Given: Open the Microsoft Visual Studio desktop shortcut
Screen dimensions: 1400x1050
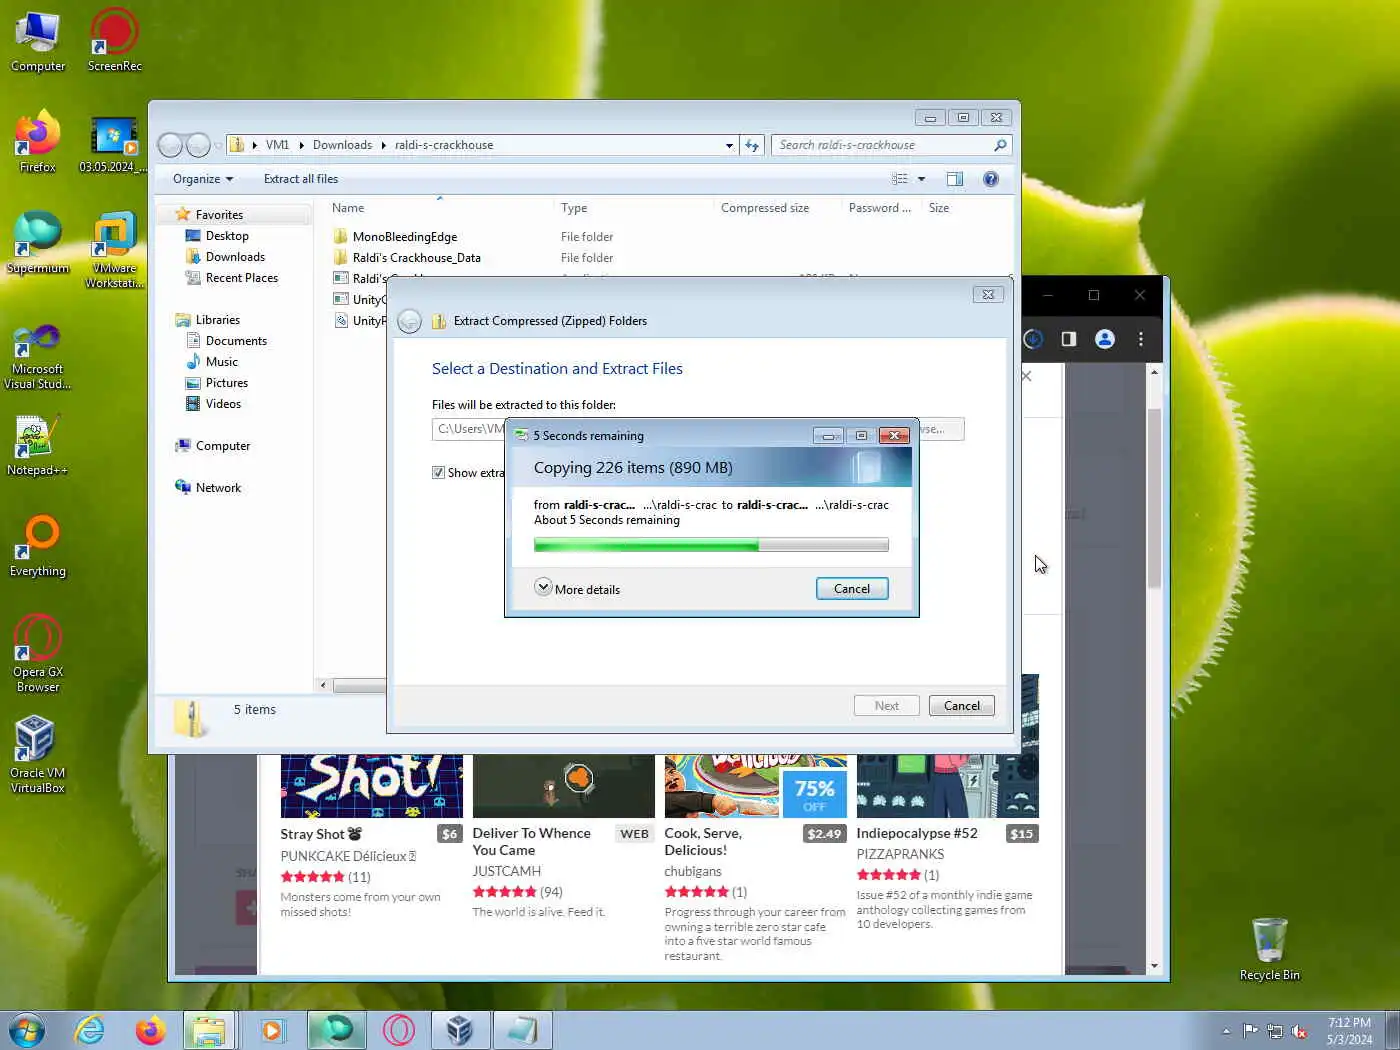Looking at the screenshot, I should tap(37, 356).
